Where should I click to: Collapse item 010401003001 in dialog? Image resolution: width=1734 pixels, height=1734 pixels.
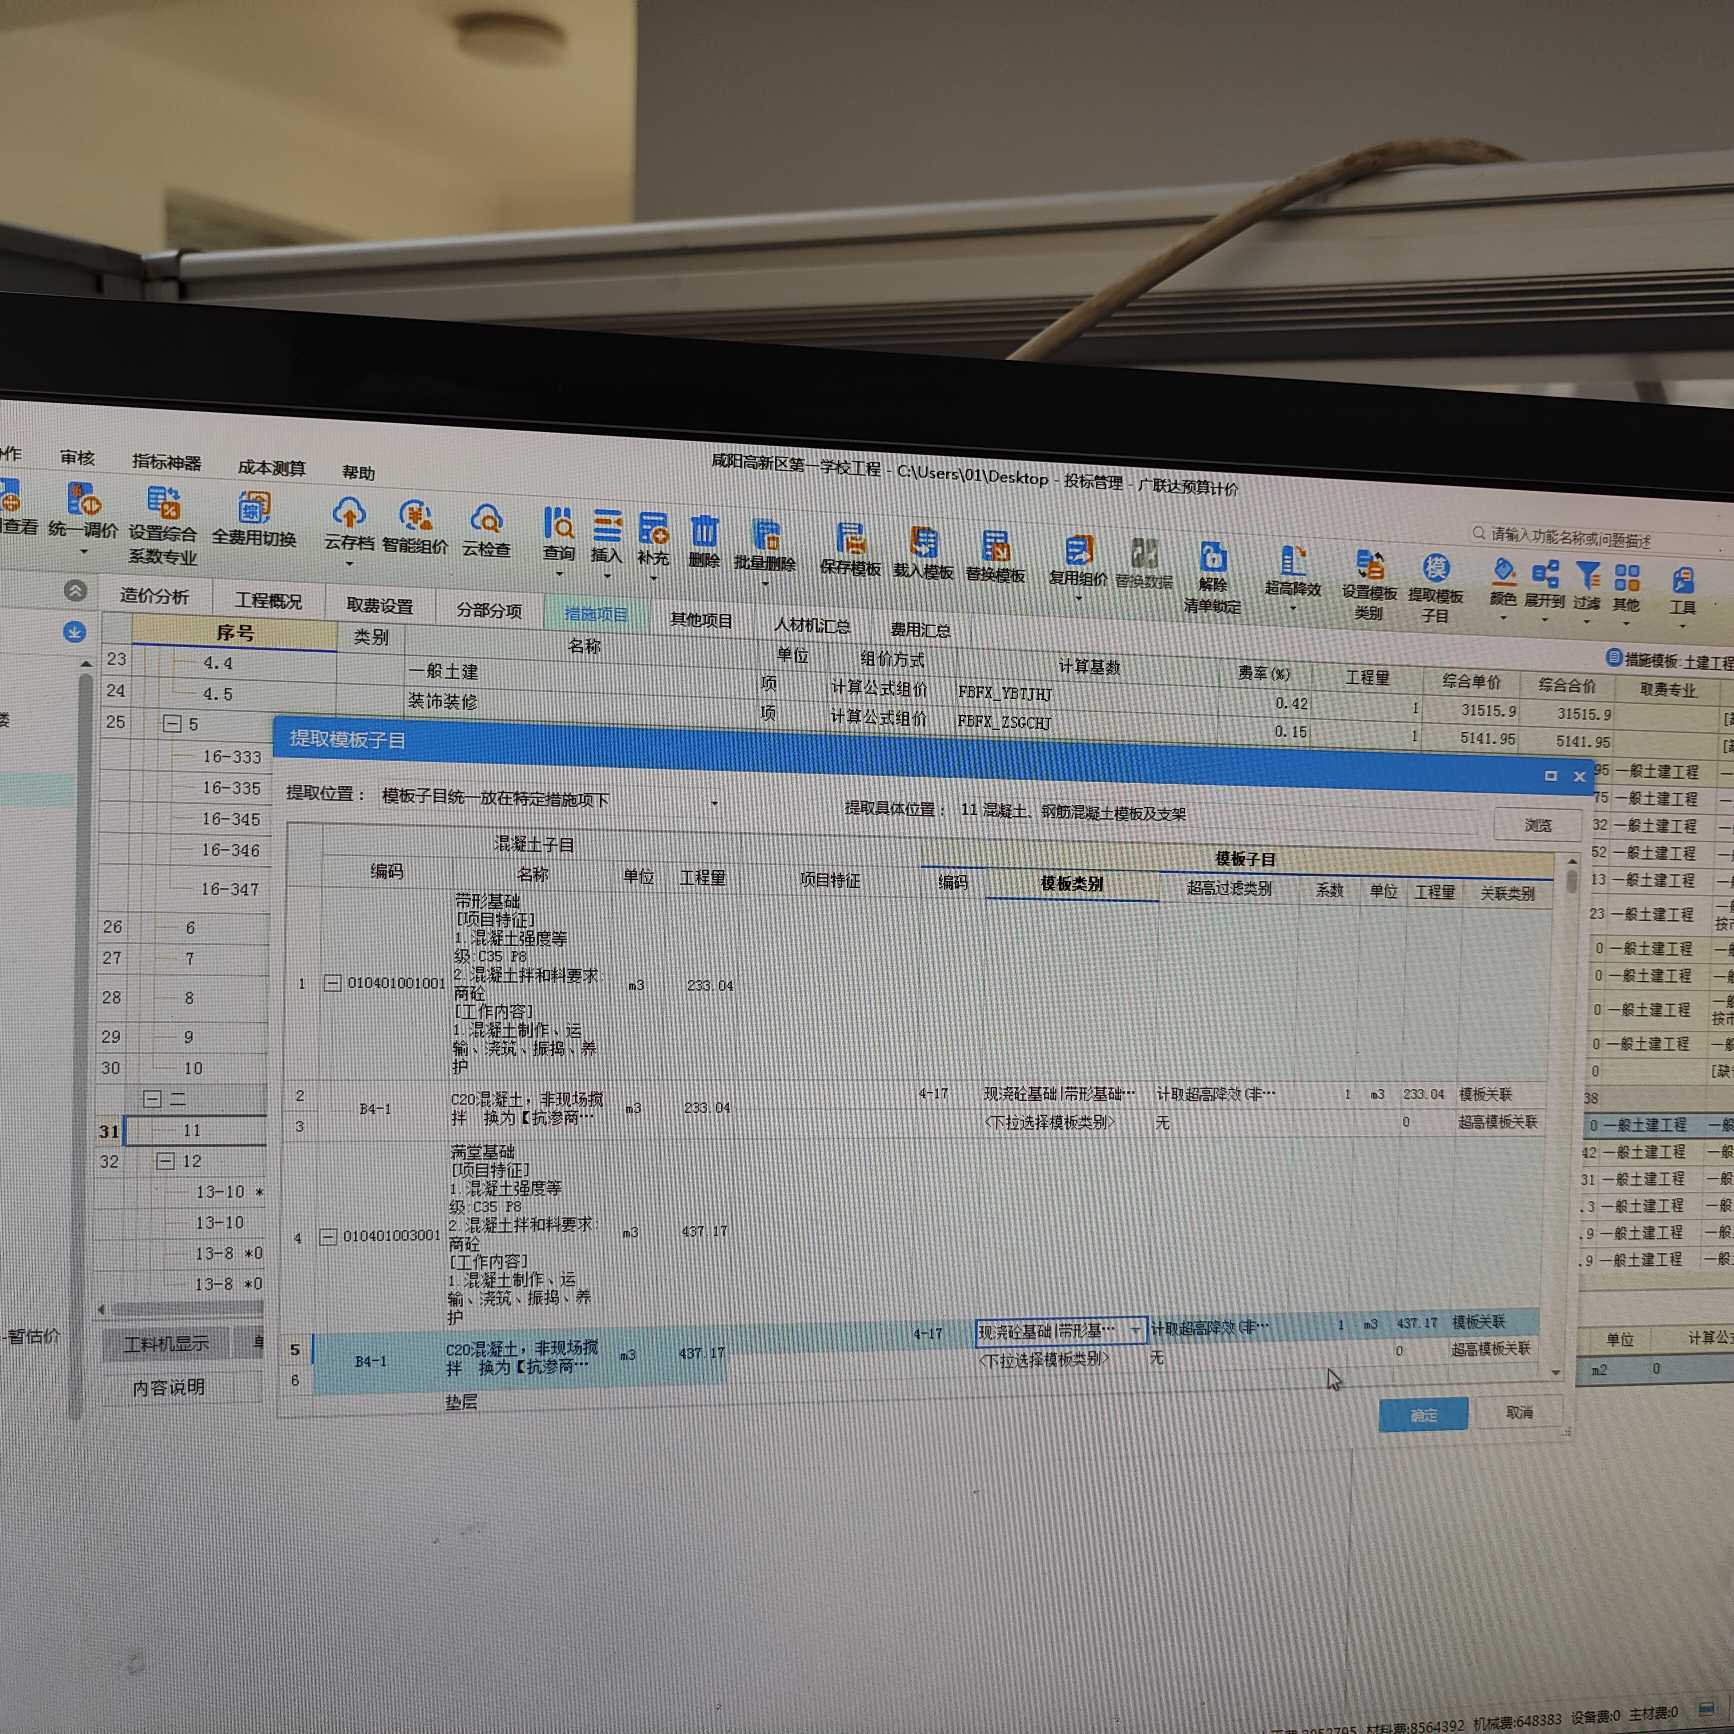(328, 1237)
